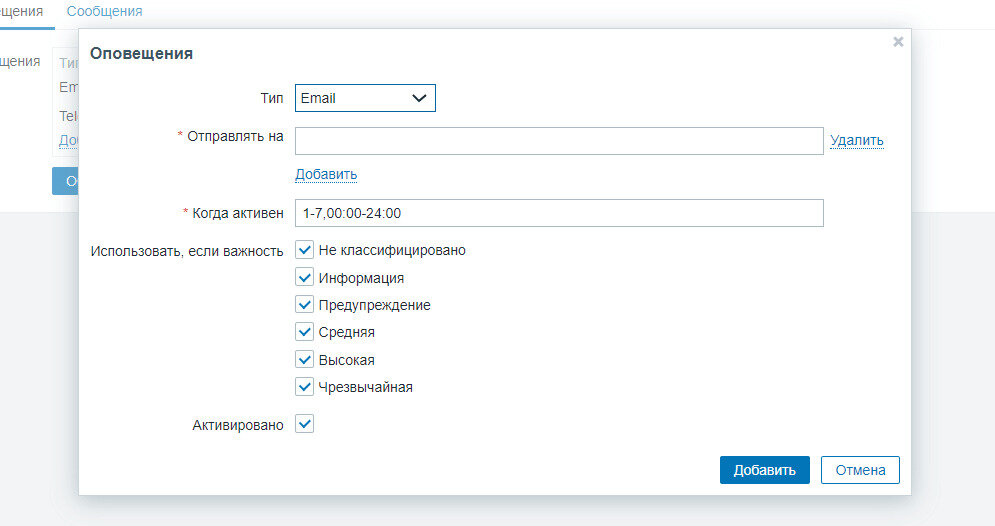This screenshot has width=995, height=526.
Task: Close the Оповещения dialog with the X
Action: tap(898, 42)
